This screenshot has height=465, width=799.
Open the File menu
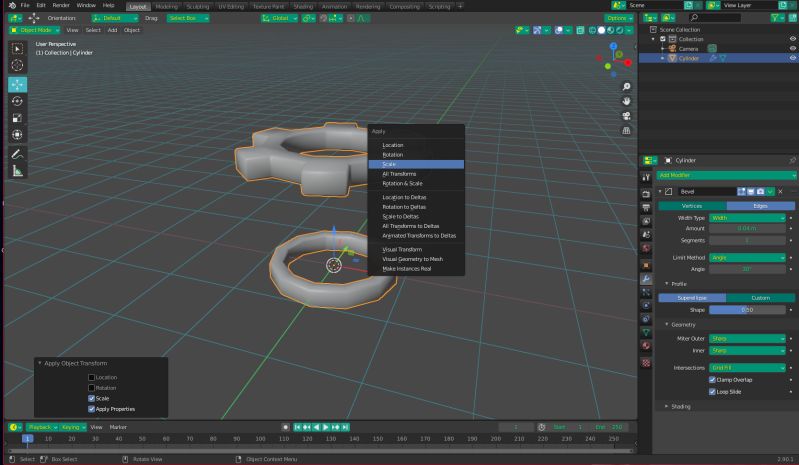click(x=24, y=5)
